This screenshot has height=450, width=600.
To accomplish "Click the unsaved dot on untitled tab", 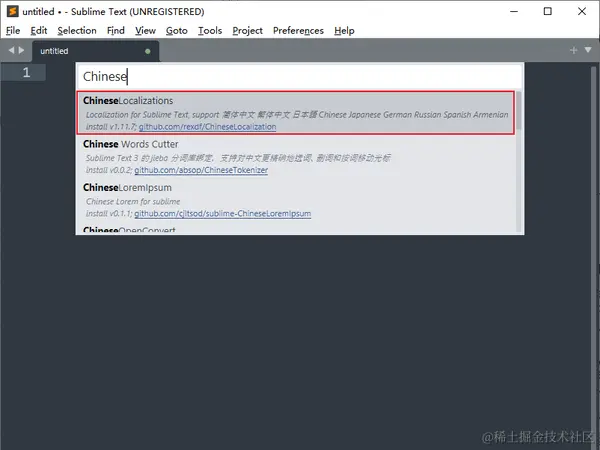I will pyautogui.click(x=148, y=51).
